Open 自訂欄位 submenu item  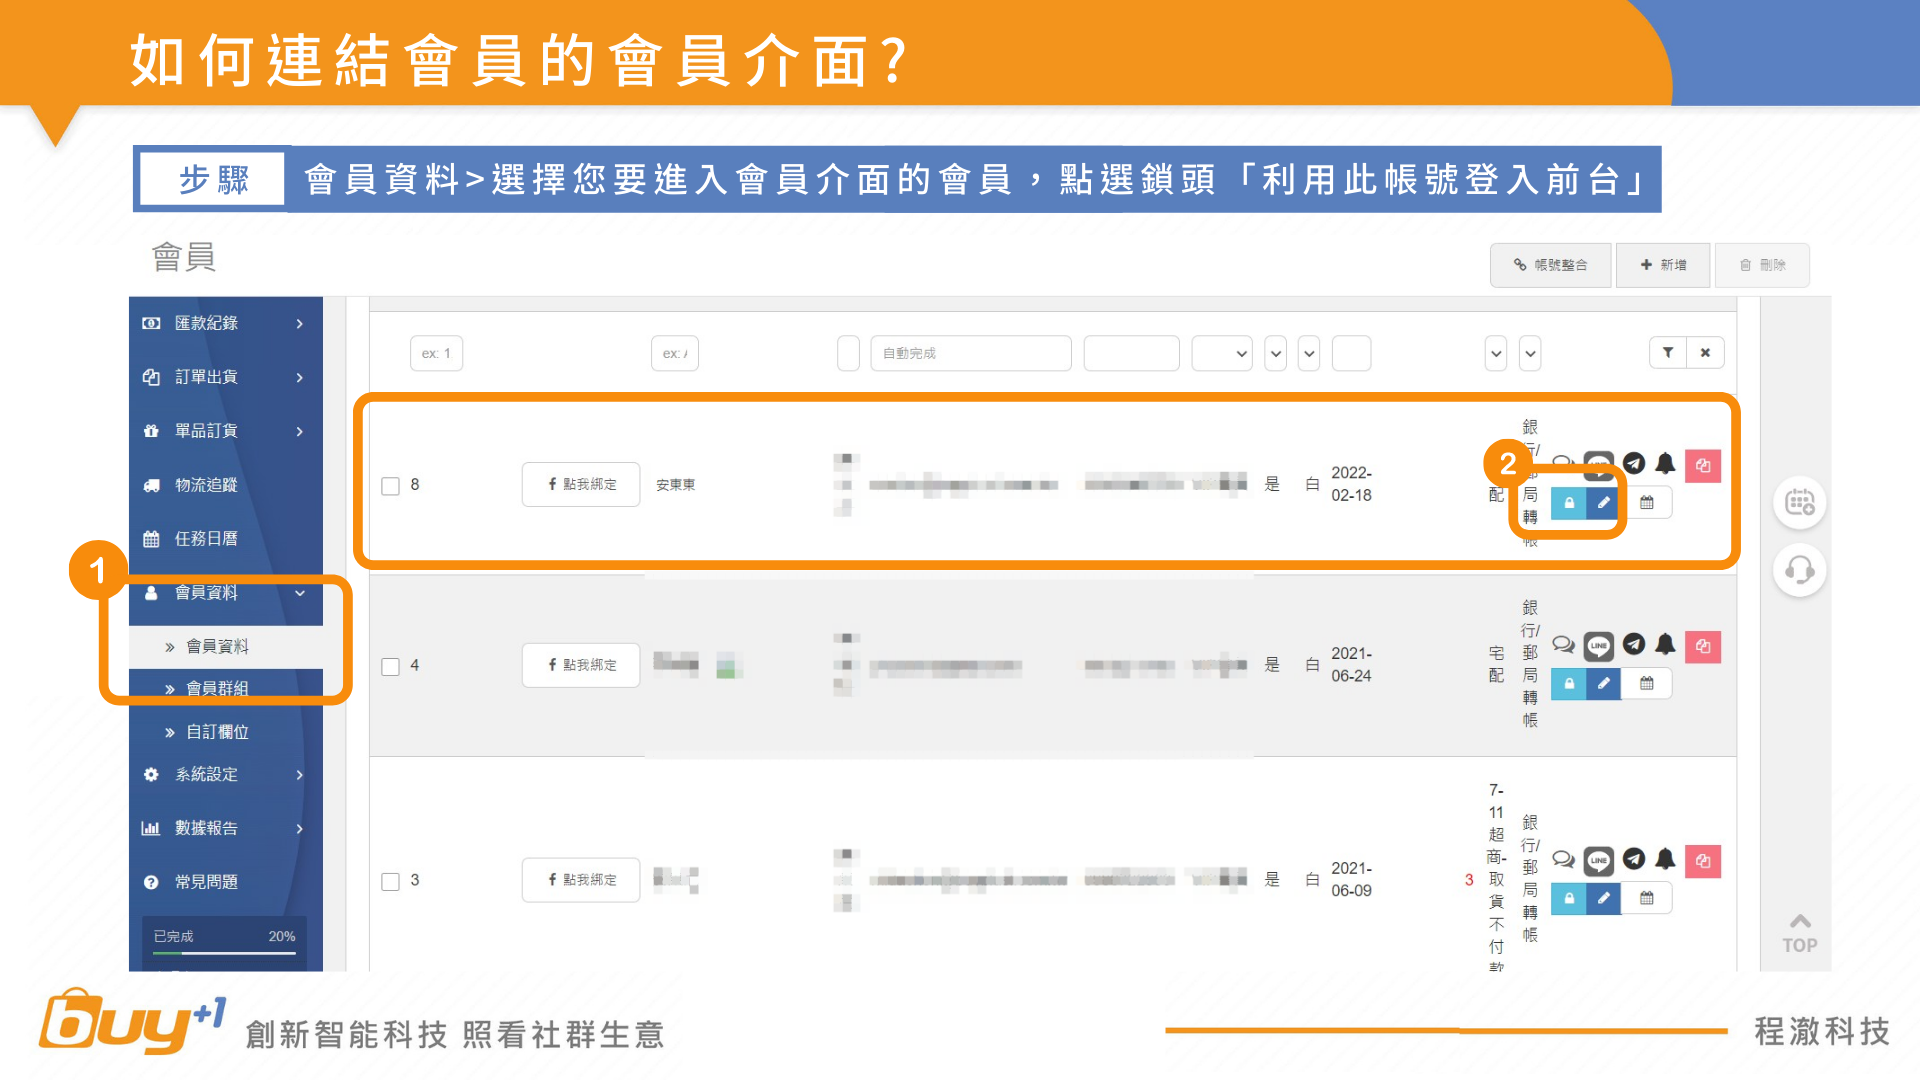[x=217, y=732]
